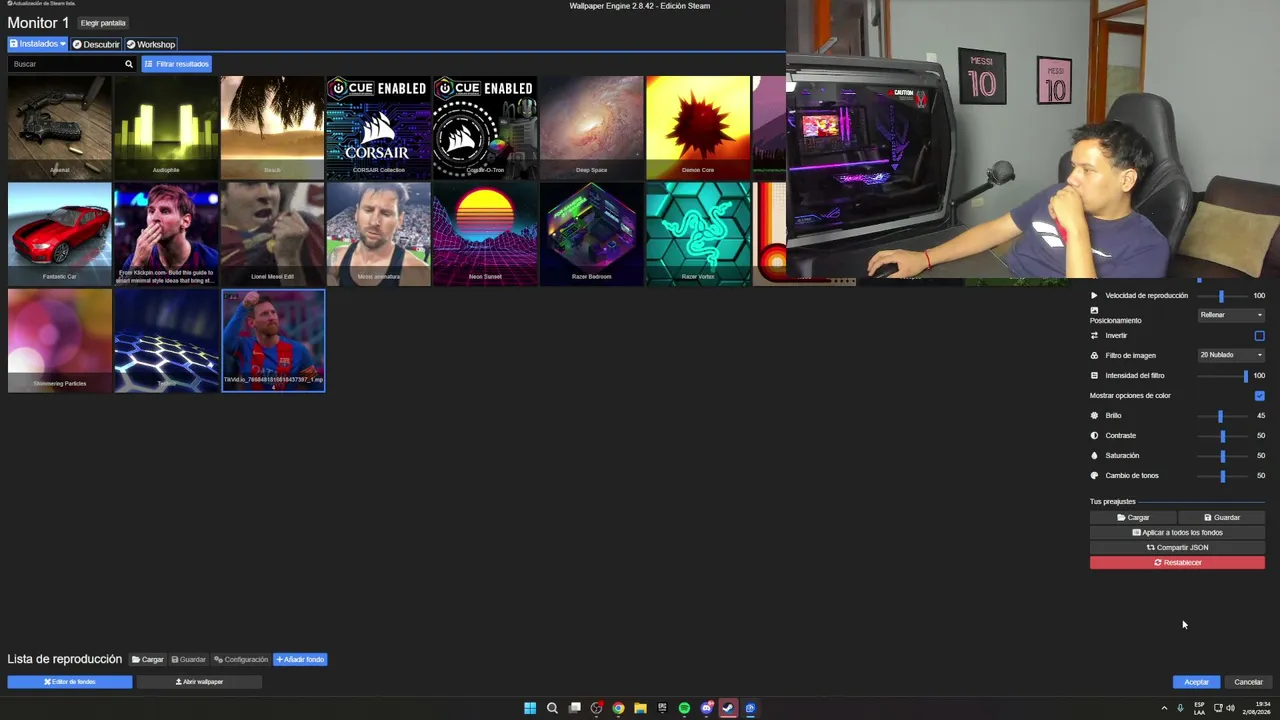The height and width of the screenshot is (720, 1280).
Task: Load a preset with Cargar in Tus preajustes
Action: pos(1133,518)
